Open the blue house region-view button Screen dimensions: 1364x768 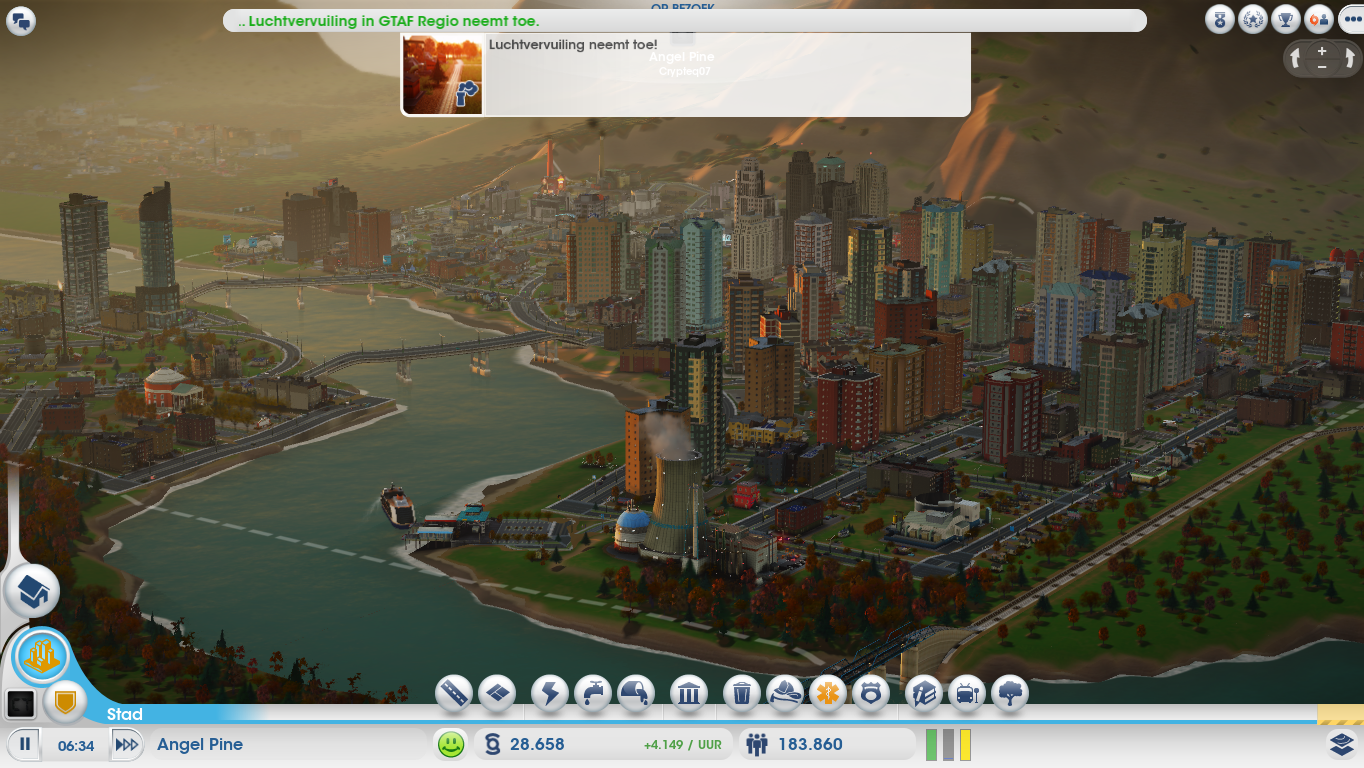click(x=32, y=591)
